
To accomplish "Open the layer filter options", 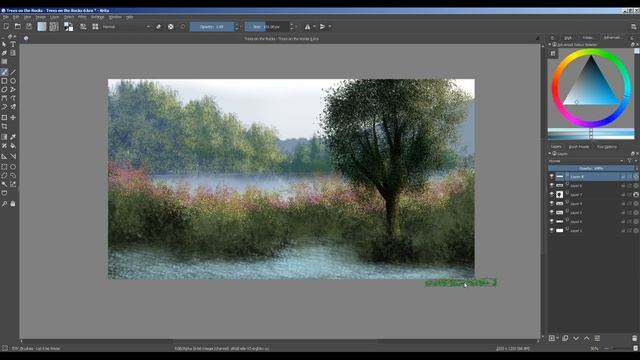I will pyautogui.click(x=630, y=161).
